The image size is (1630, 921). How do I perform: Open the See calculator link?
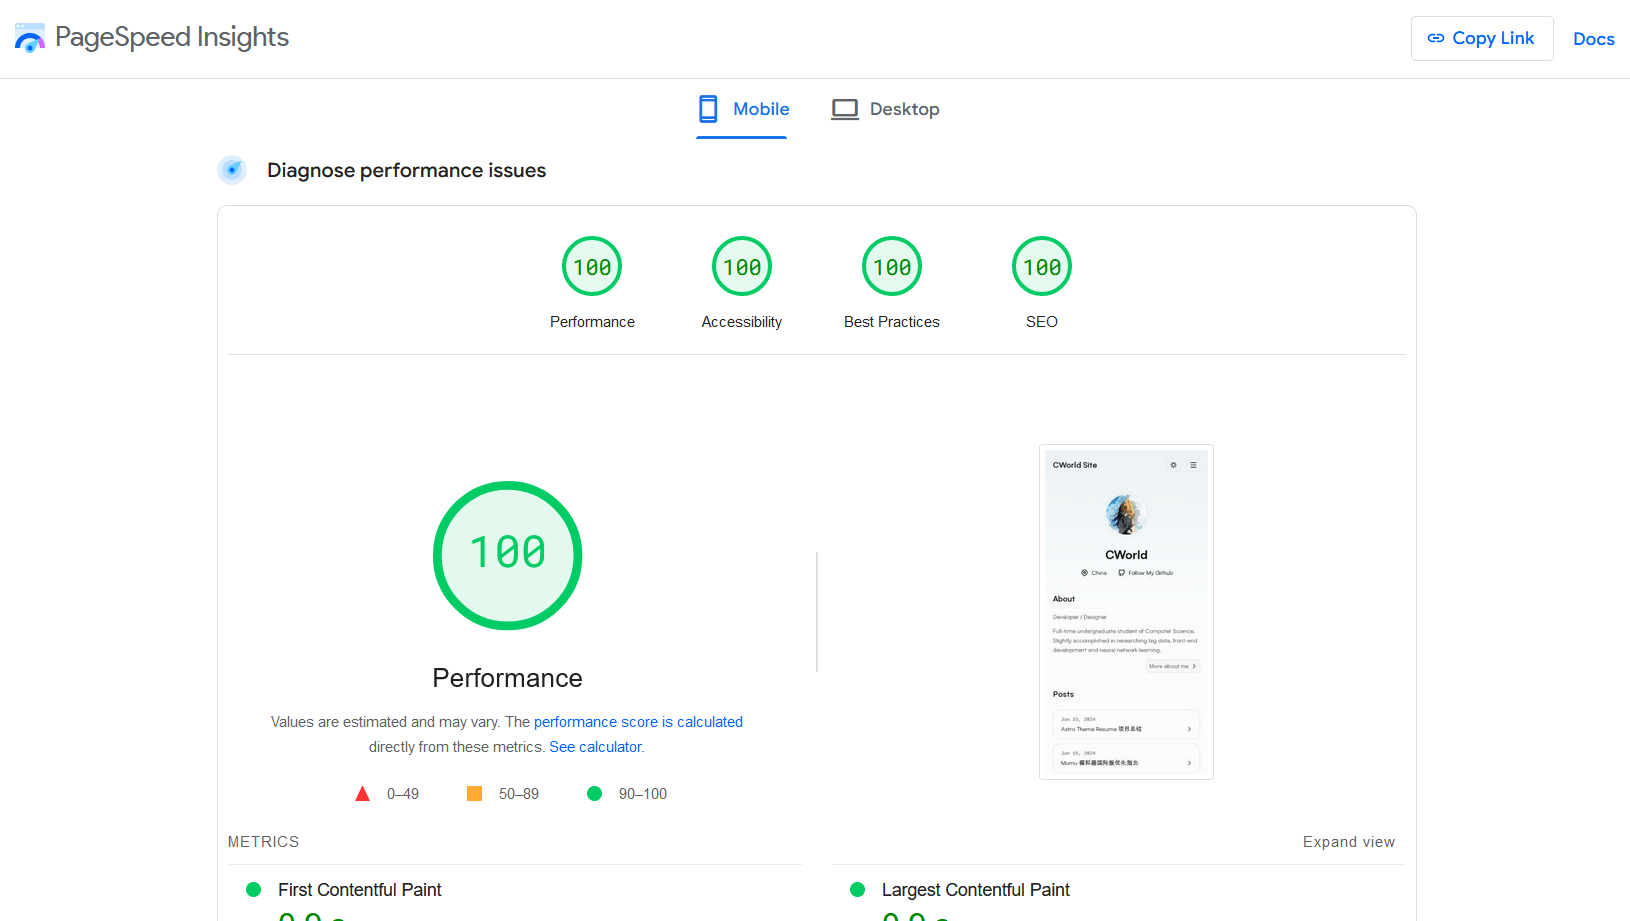click(x=595, y=746)
